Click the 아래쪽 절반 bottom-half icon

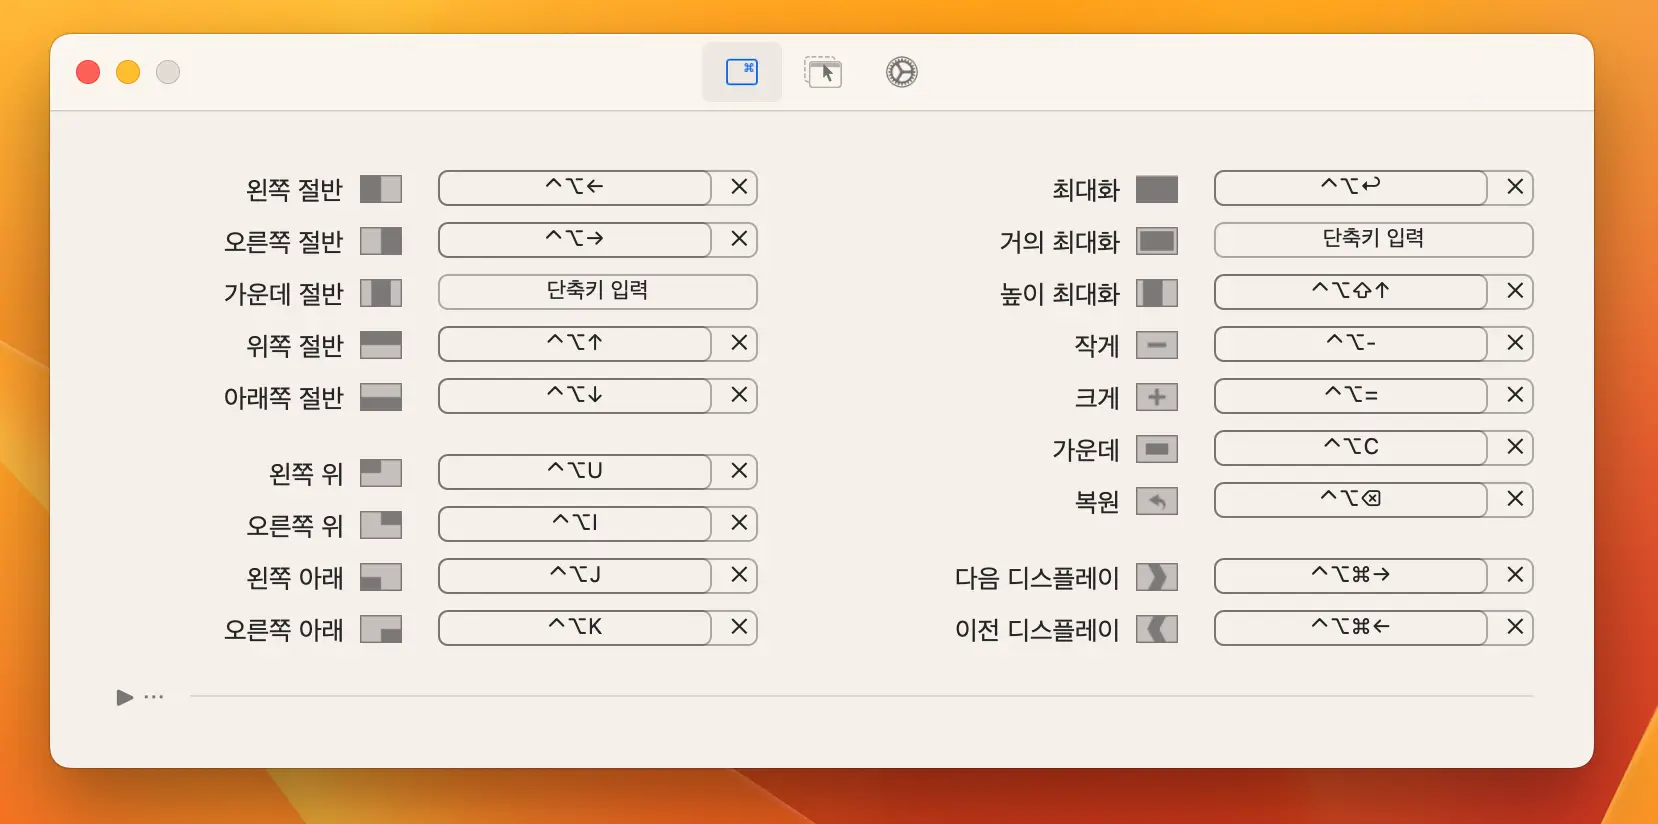click(x=381, y=397)
